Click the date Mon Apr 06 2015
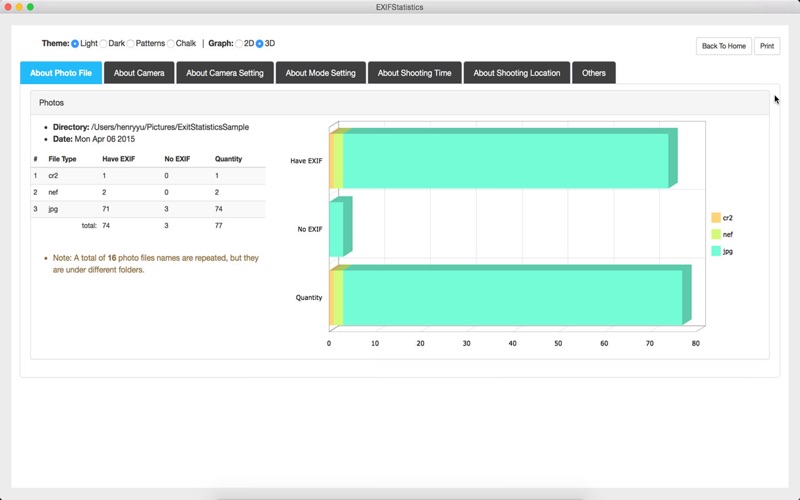The image size is (800, 500). click(105, 139)
